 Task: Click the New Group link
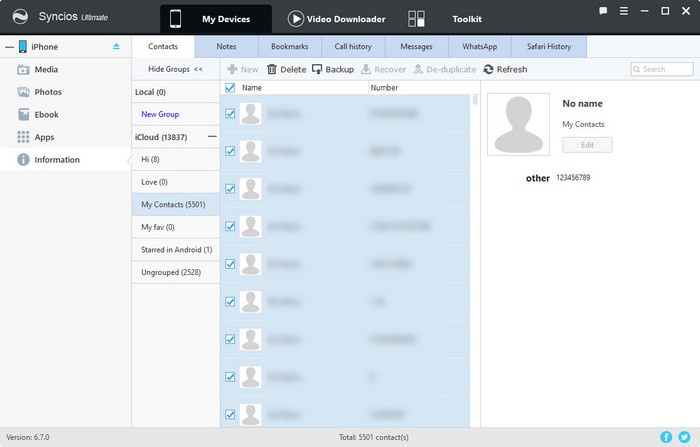[160, 114]
